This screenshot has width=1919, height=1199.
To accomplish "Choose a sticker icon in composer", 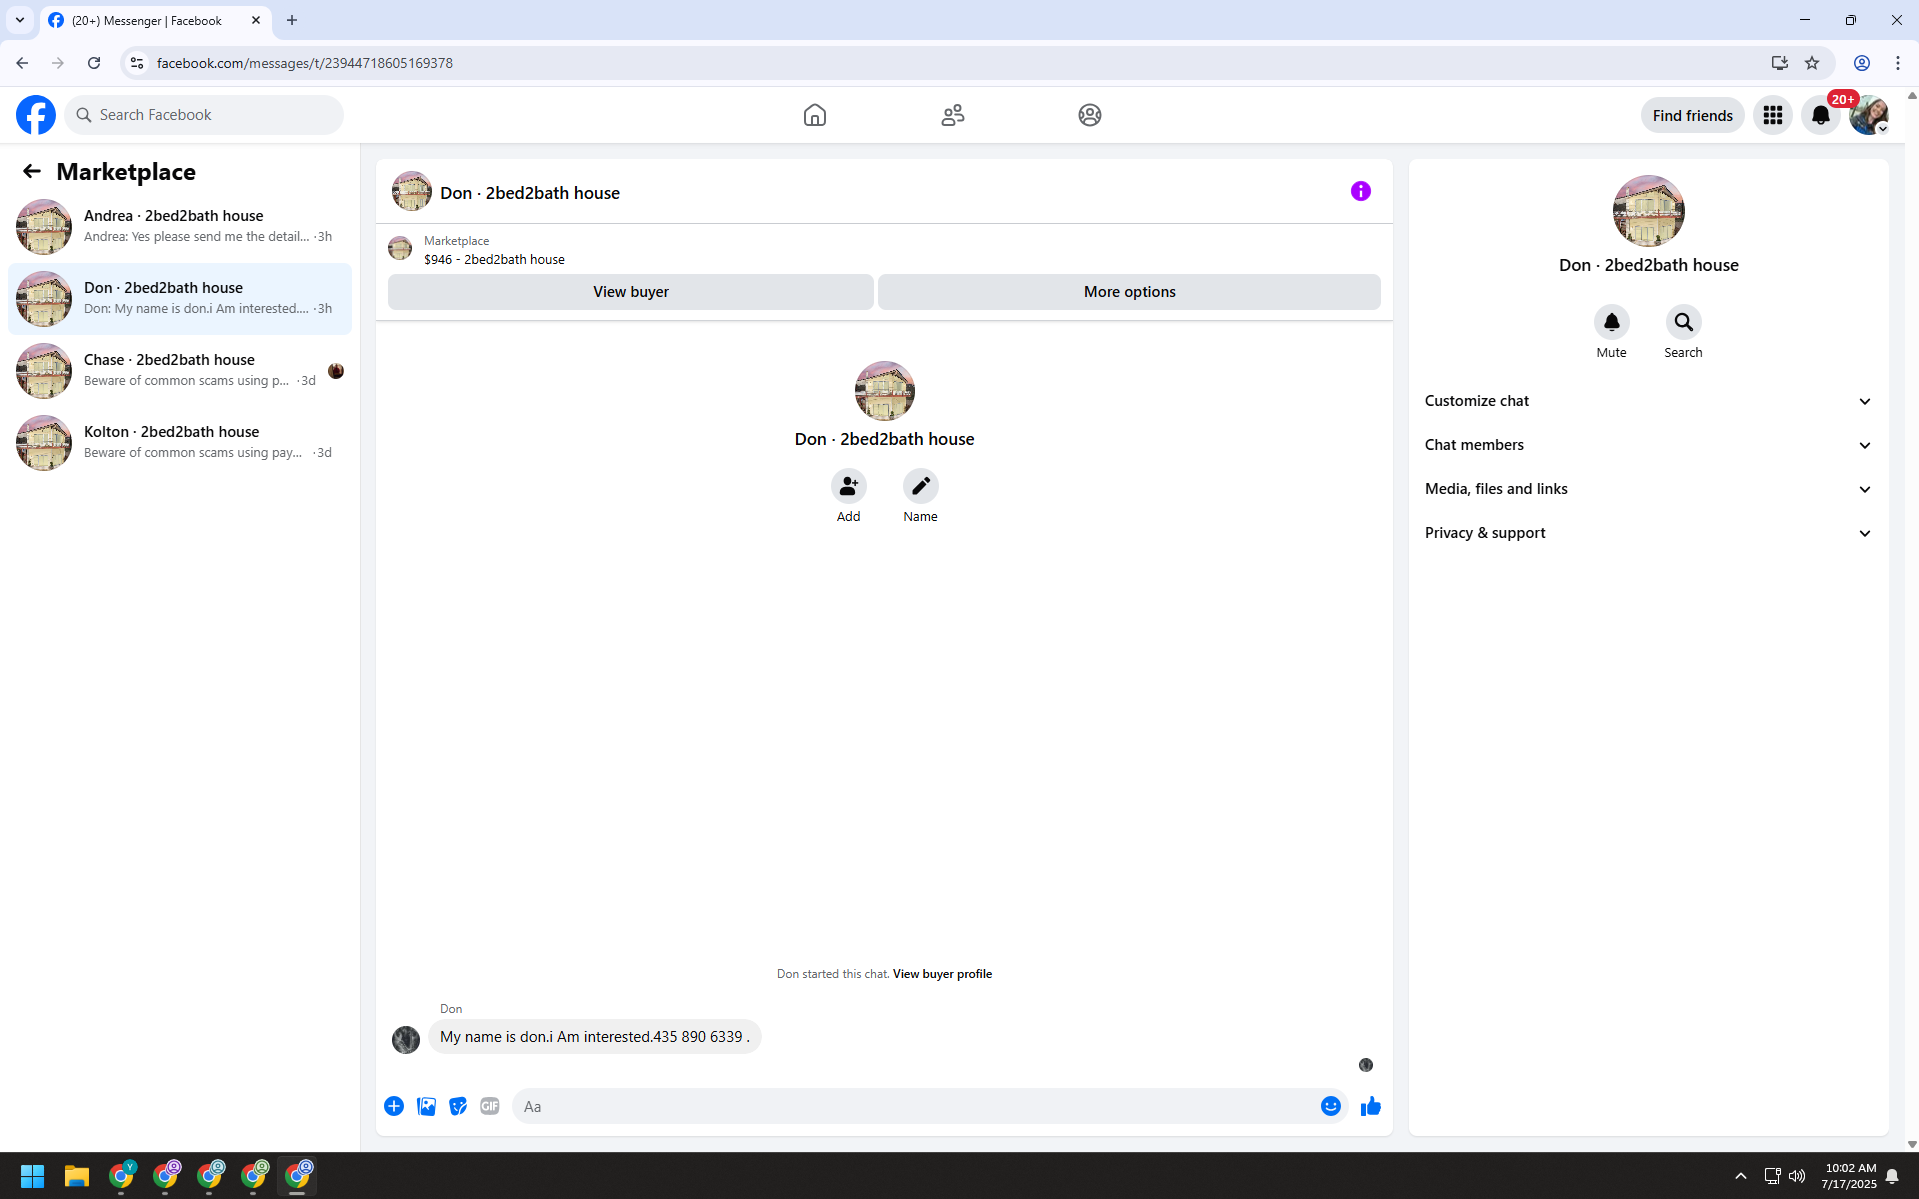I will tap(458, 1106).
